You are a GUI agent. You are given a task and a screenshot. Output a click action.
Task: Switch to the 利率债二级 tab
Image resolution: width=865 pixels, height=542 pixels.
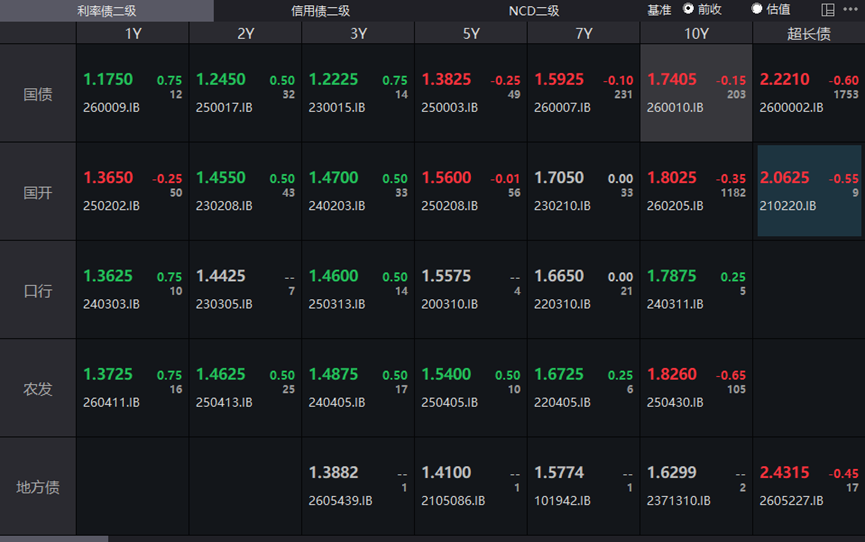pyautogui.click(x=106, y=10)
